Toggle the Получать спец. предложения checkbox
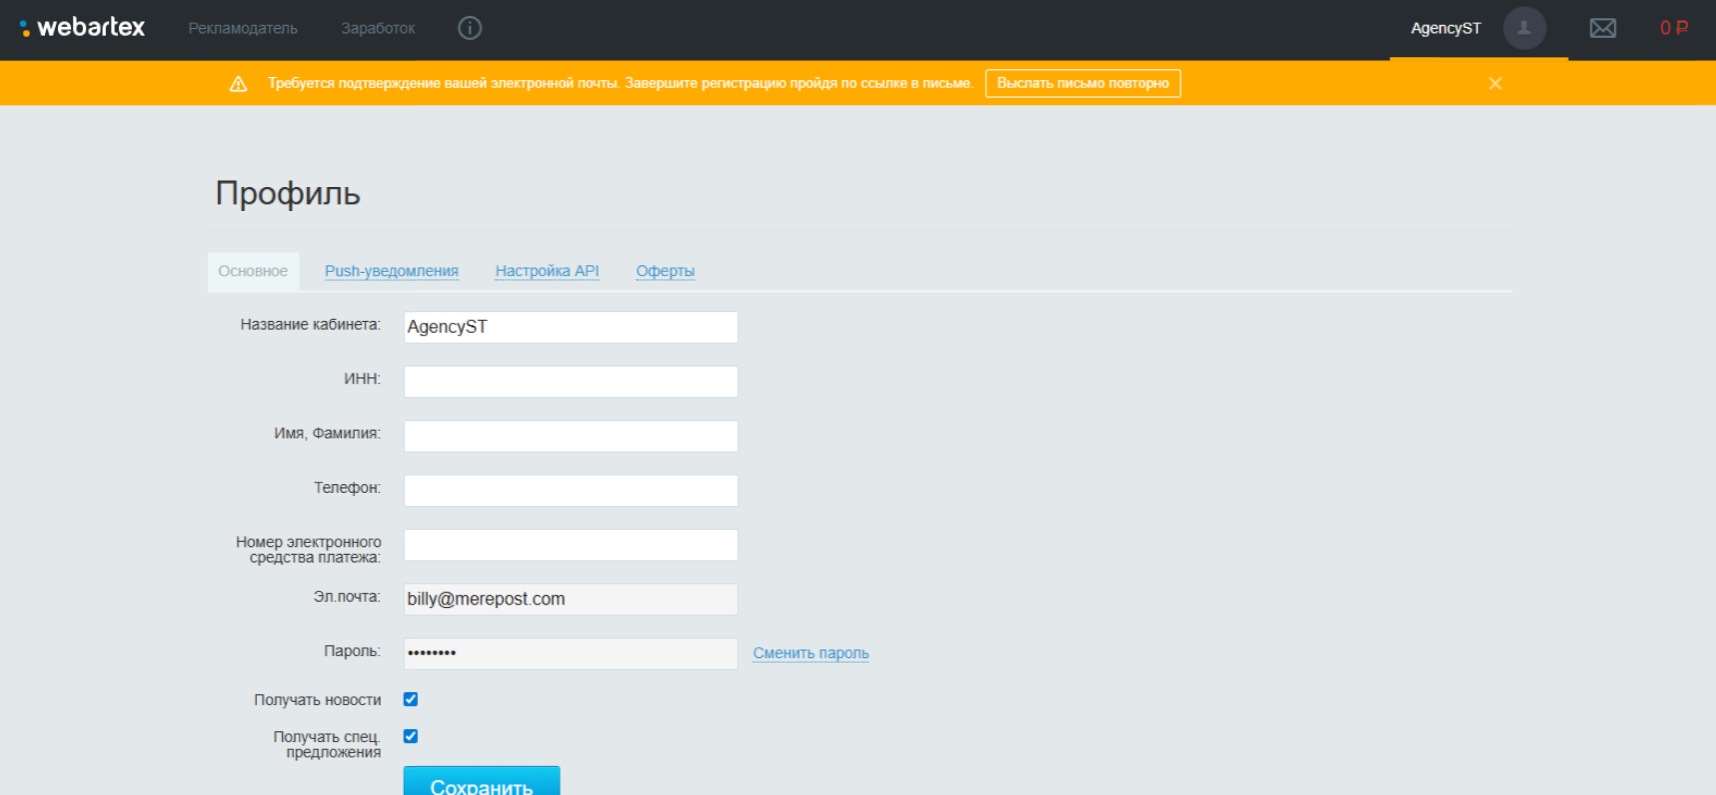The width and height of the screenshot is (1716, 795). point(410,736)
